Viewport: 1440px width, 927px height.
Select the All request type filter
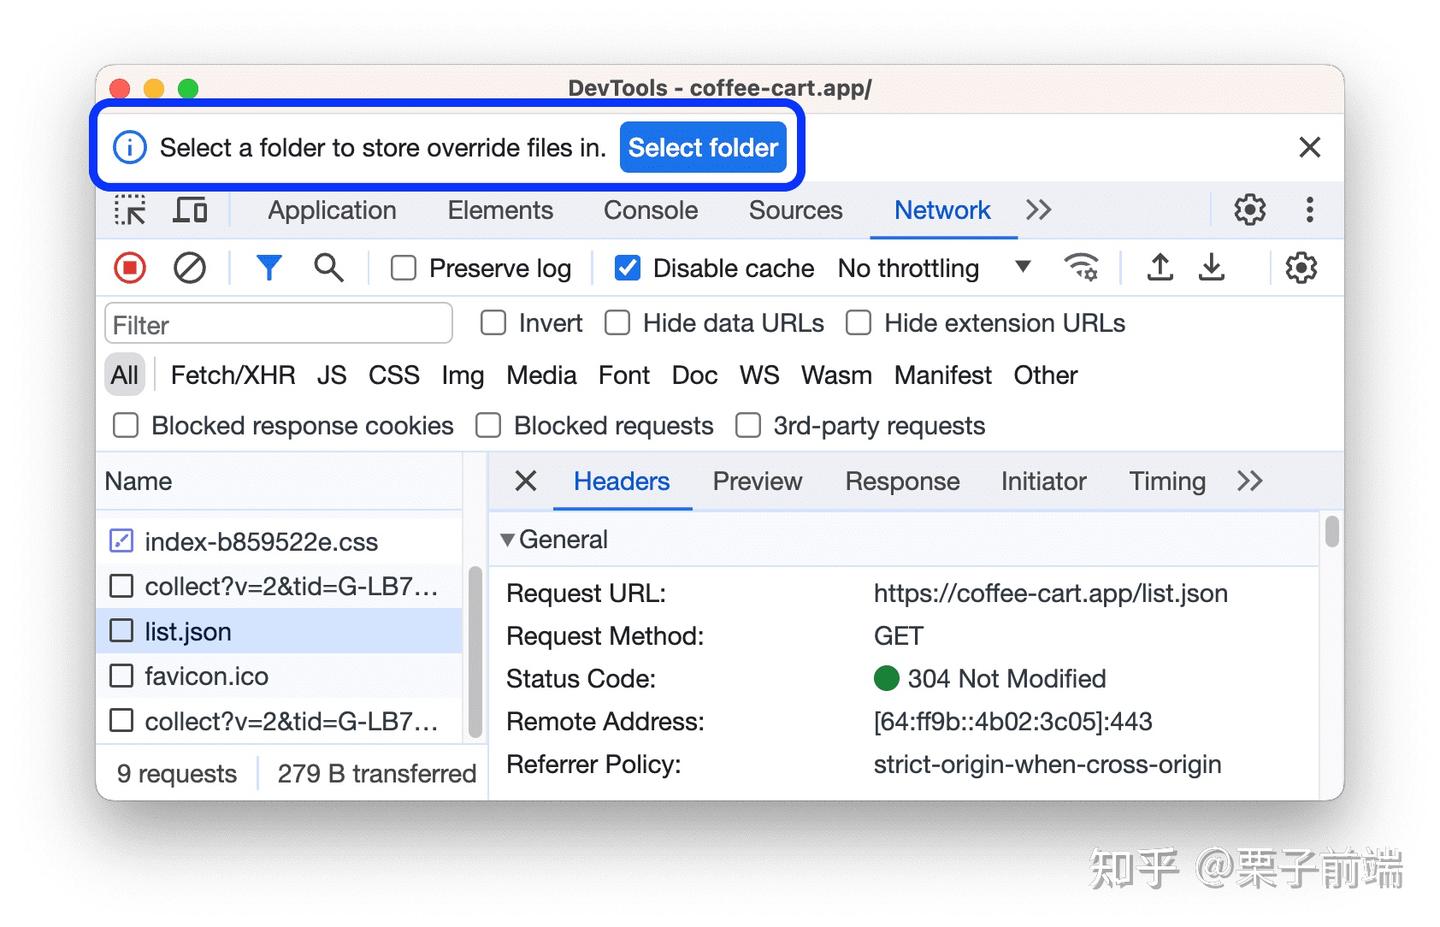click(x=125, y=375)
